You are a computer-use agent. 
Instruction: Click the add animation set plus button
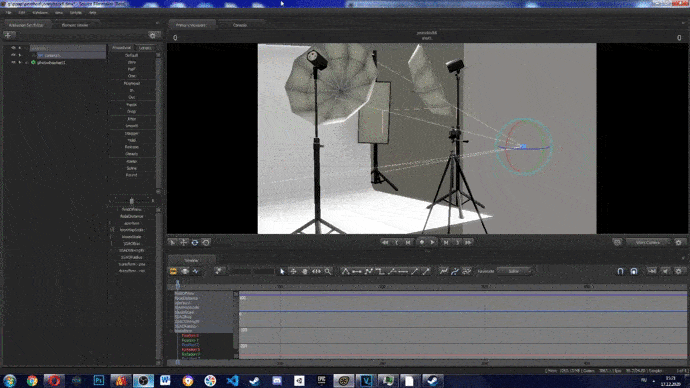click(8, 35)
